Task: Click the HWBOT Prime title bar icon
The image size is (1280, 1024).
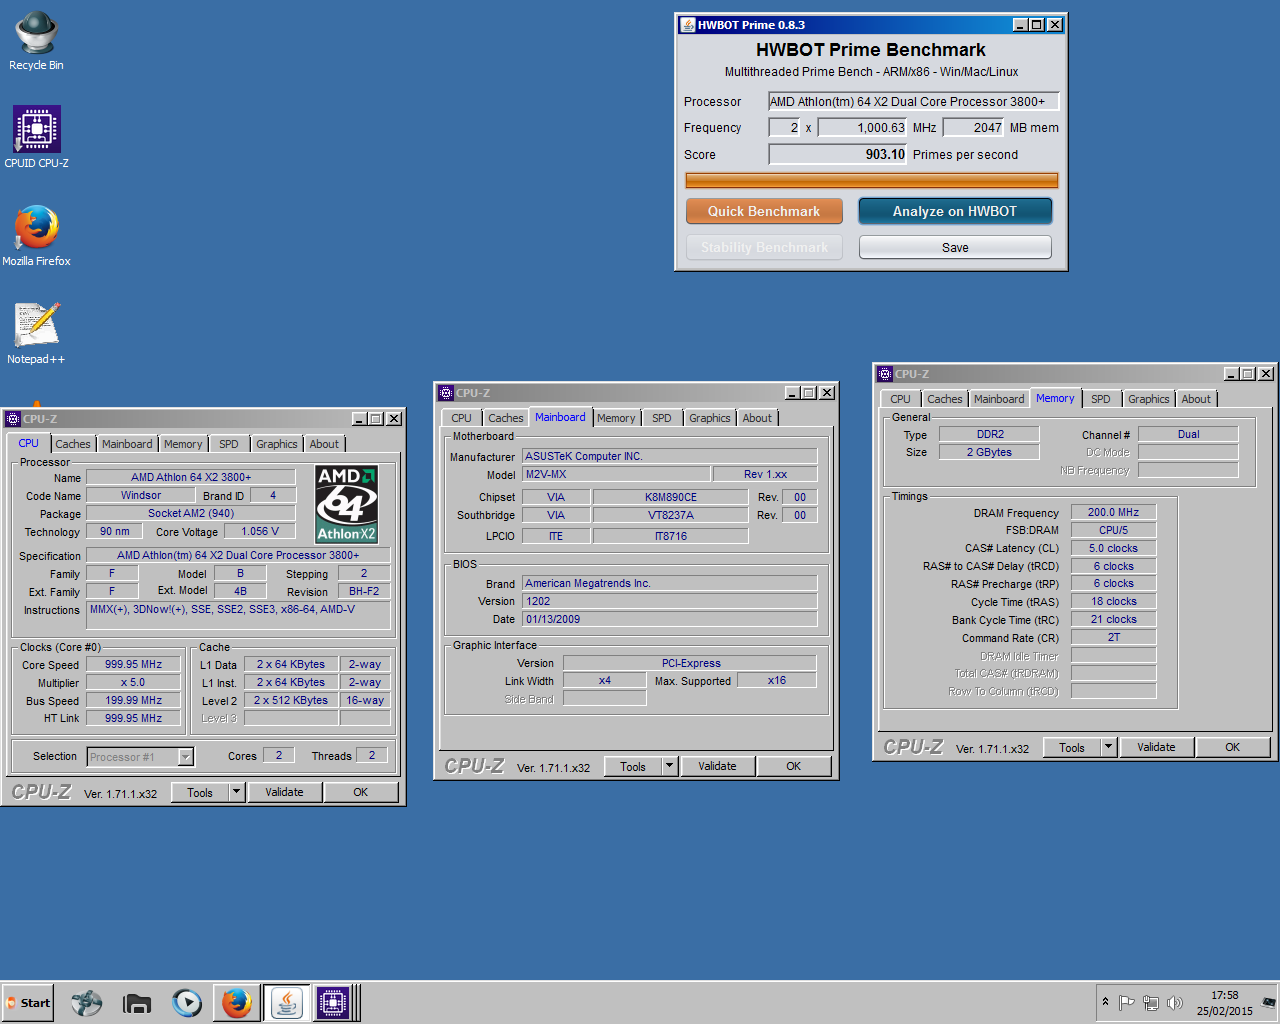Action: tap(688, 25)
